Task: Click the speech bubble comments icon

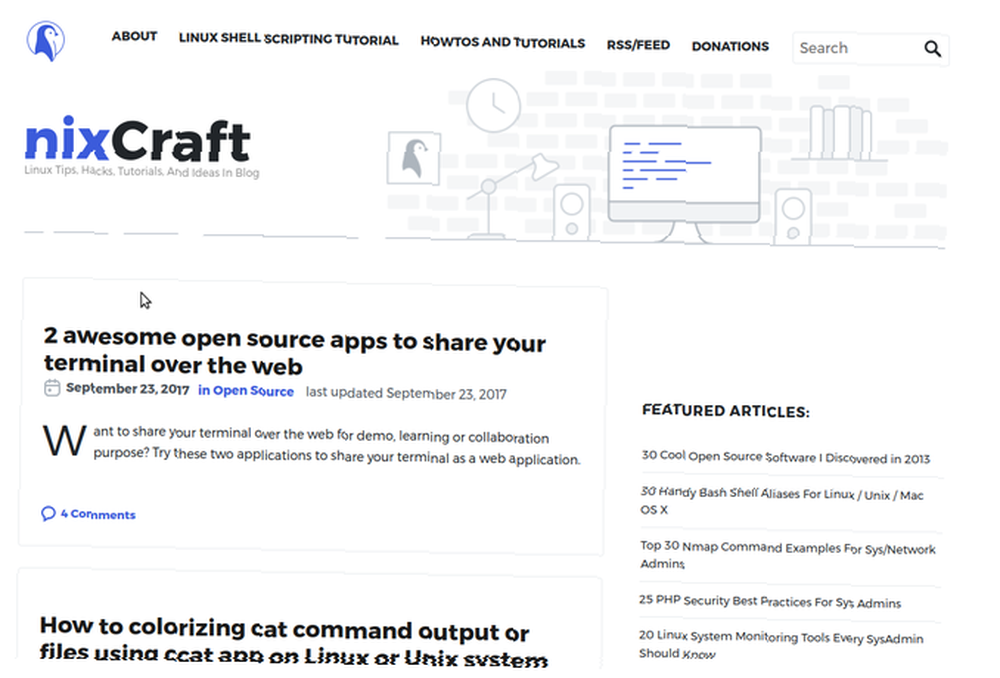Action: [x=48, y=513]
